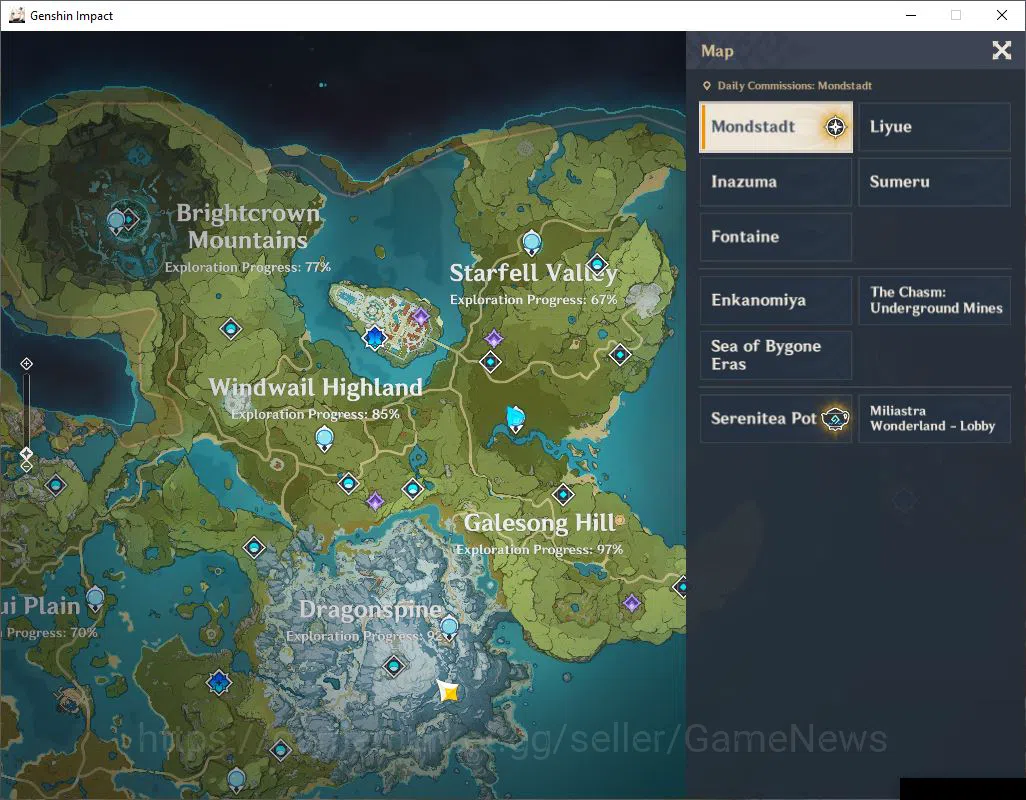Zoom in with the plus icon above the slider

[26, 364]
